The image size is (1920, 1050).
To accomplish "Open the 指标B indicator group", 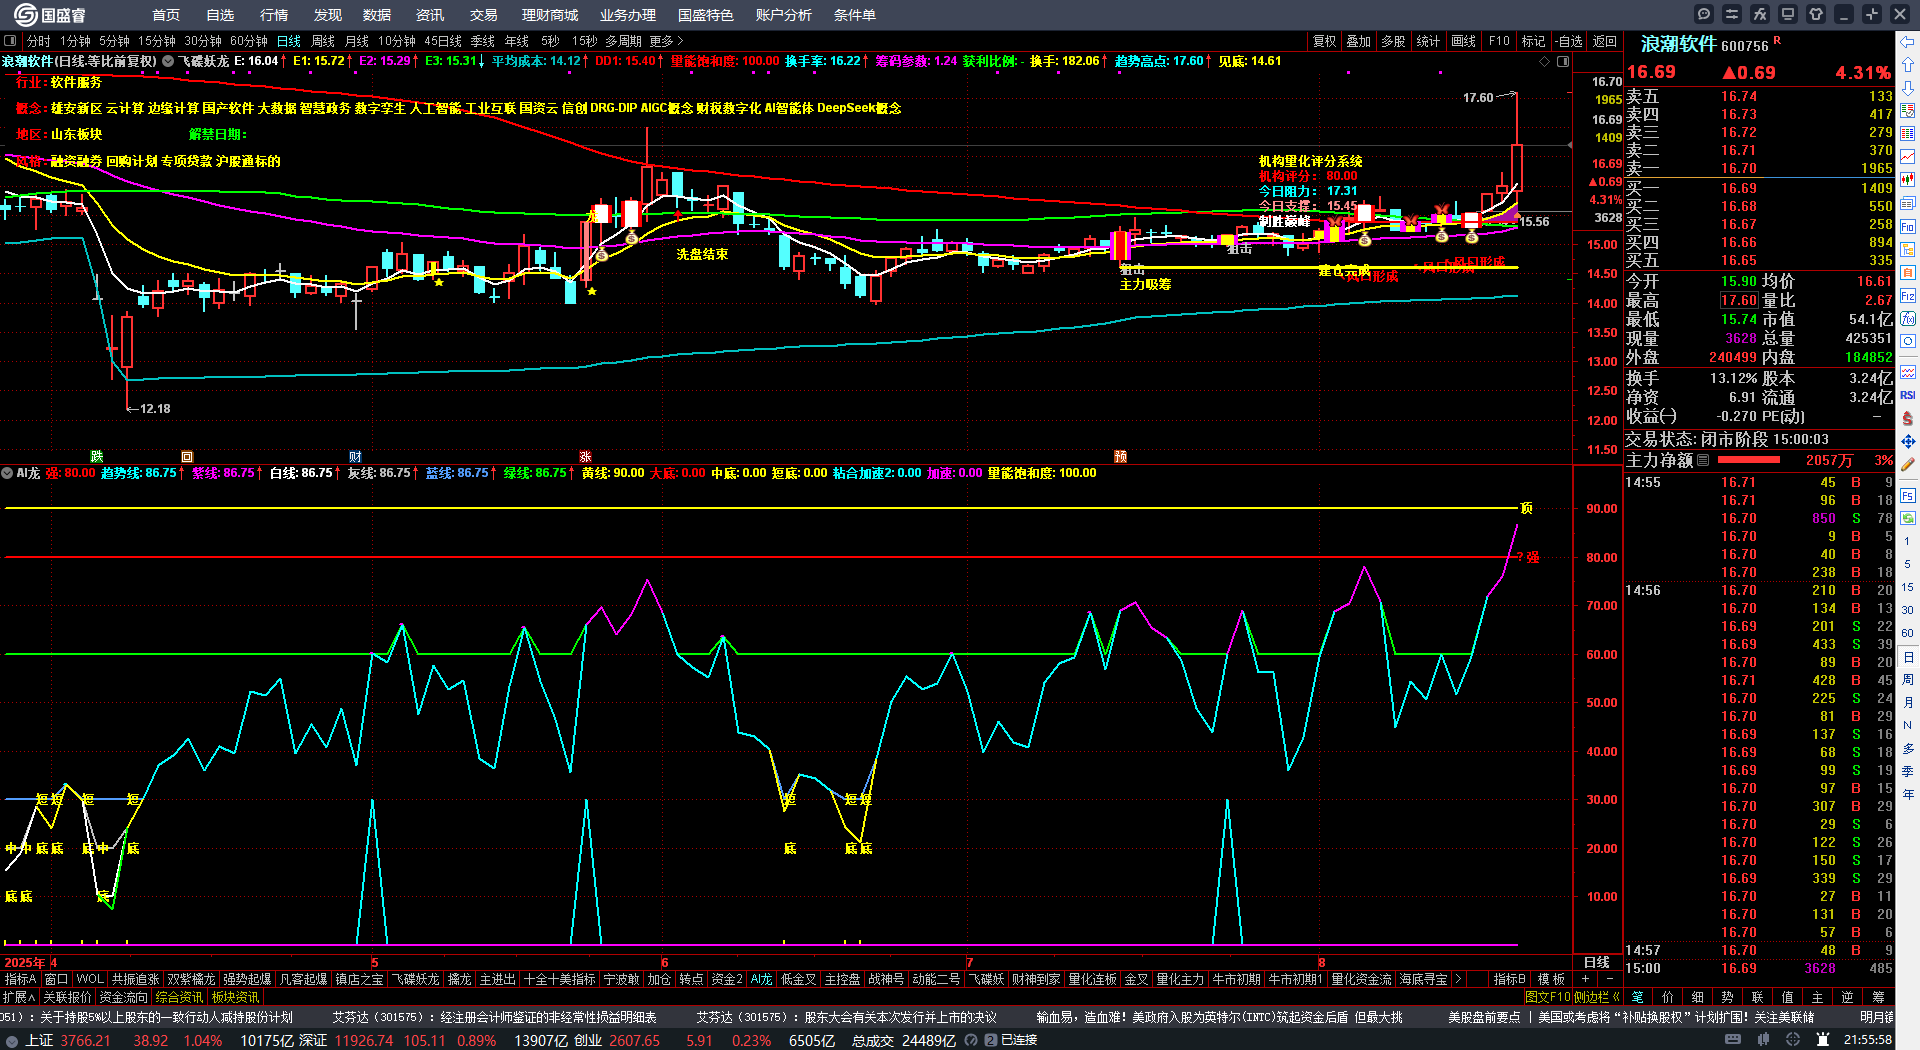I will [x=1510, y=979].
